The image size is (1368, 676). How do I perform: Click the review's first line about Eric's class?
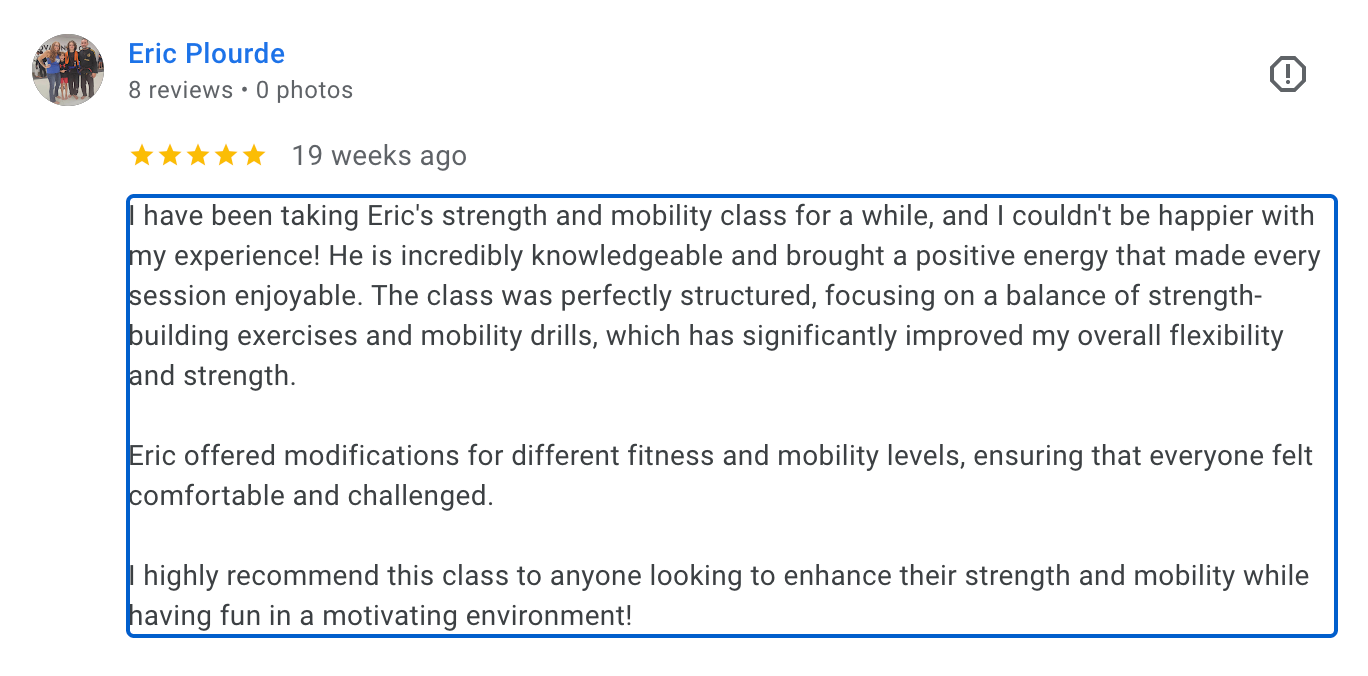click(720, 216)
